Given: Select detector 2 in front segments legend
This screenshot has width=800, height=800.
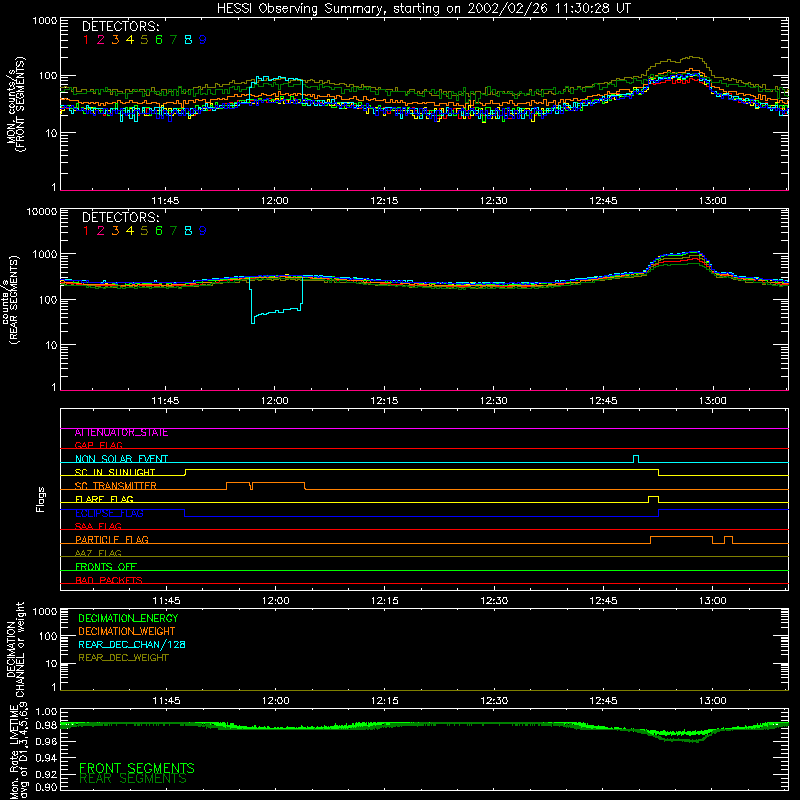Looking at the screenshot, I should pos(101,40).
